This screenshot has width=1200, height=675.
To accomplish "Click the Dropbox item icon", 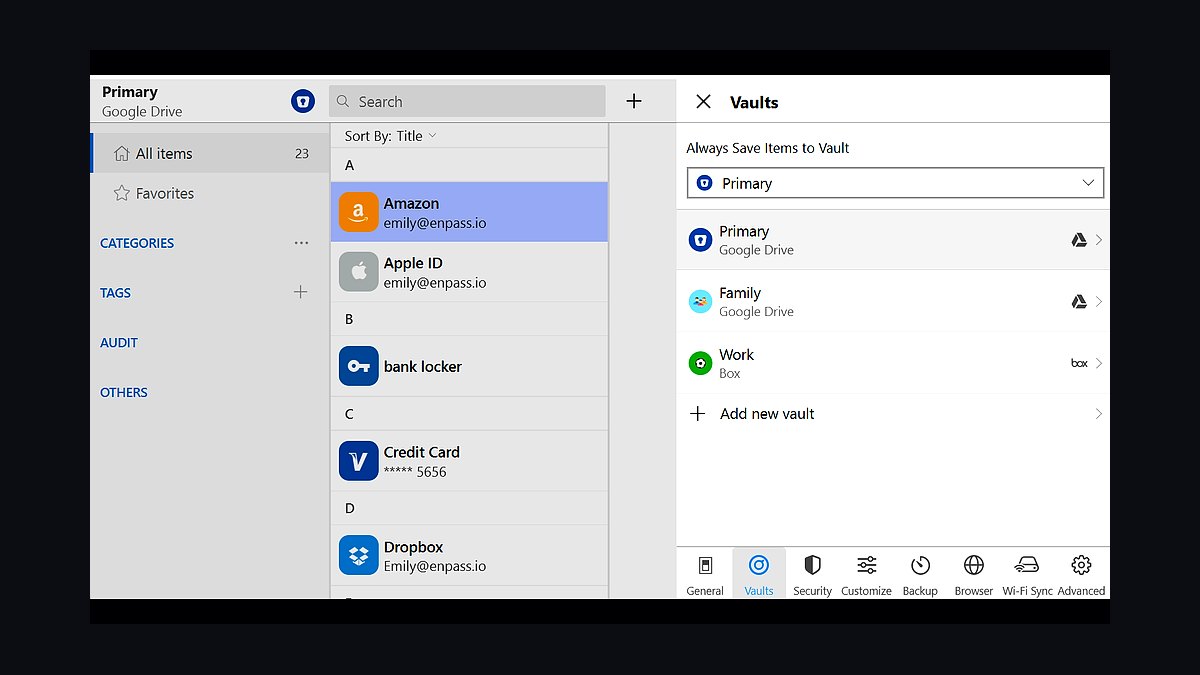I will pos(358,555).
